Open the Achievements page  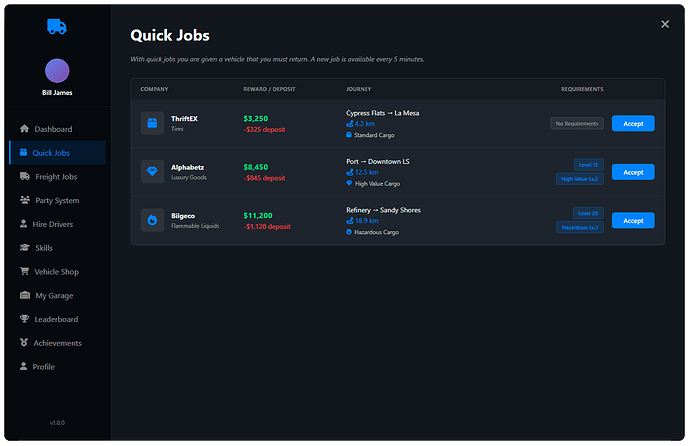pos(56,343)
